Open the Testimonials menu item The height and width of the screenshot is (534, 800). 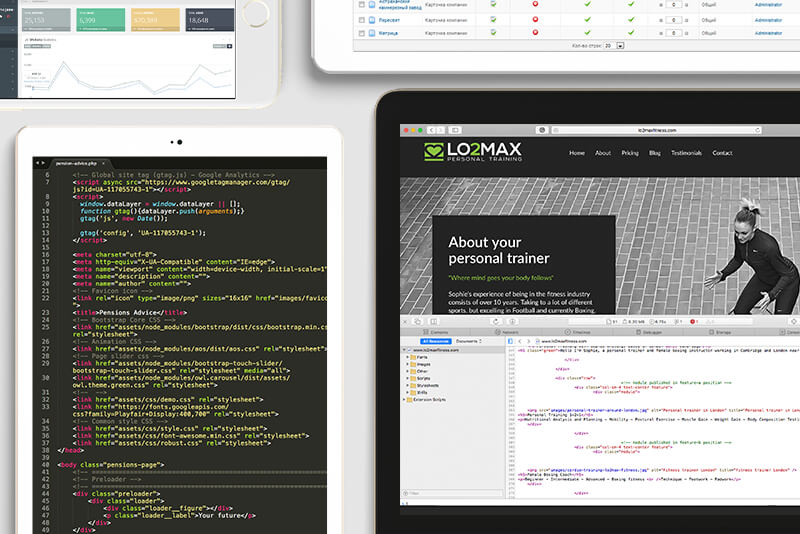pos(686,152)
